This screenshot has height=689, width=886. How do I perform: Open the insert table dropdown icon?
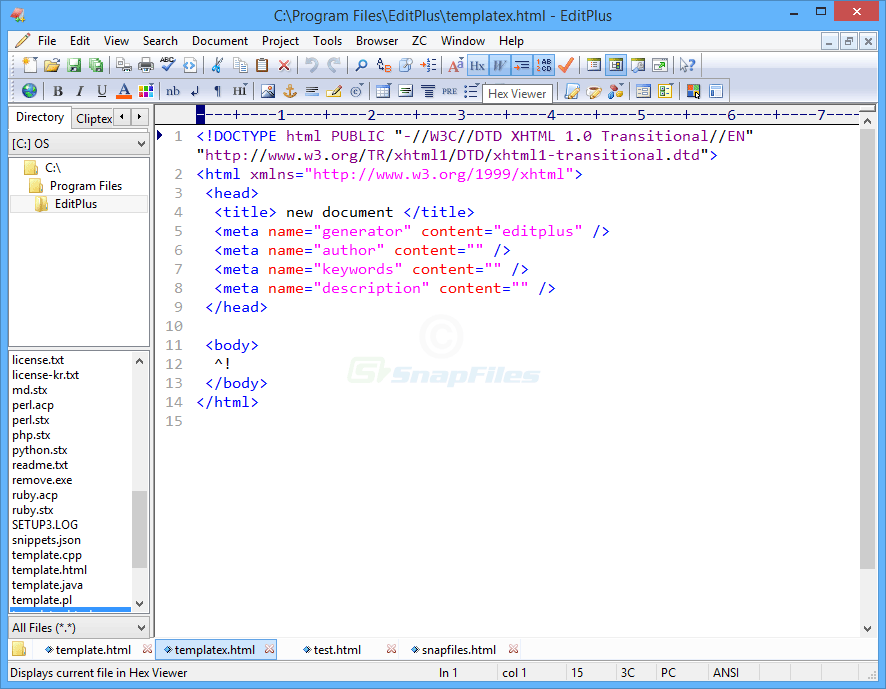click(383, 91)
